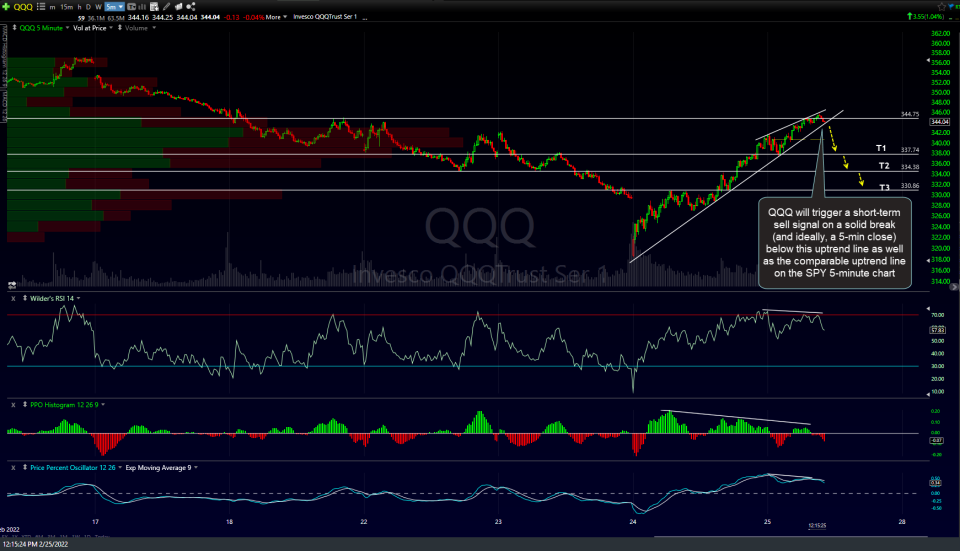Viewport: 960px width, 551px height.
Task: Open the PPO Histogram 12 26 9 dropdown
Action: pyautogui.click(x=103, y=405)
